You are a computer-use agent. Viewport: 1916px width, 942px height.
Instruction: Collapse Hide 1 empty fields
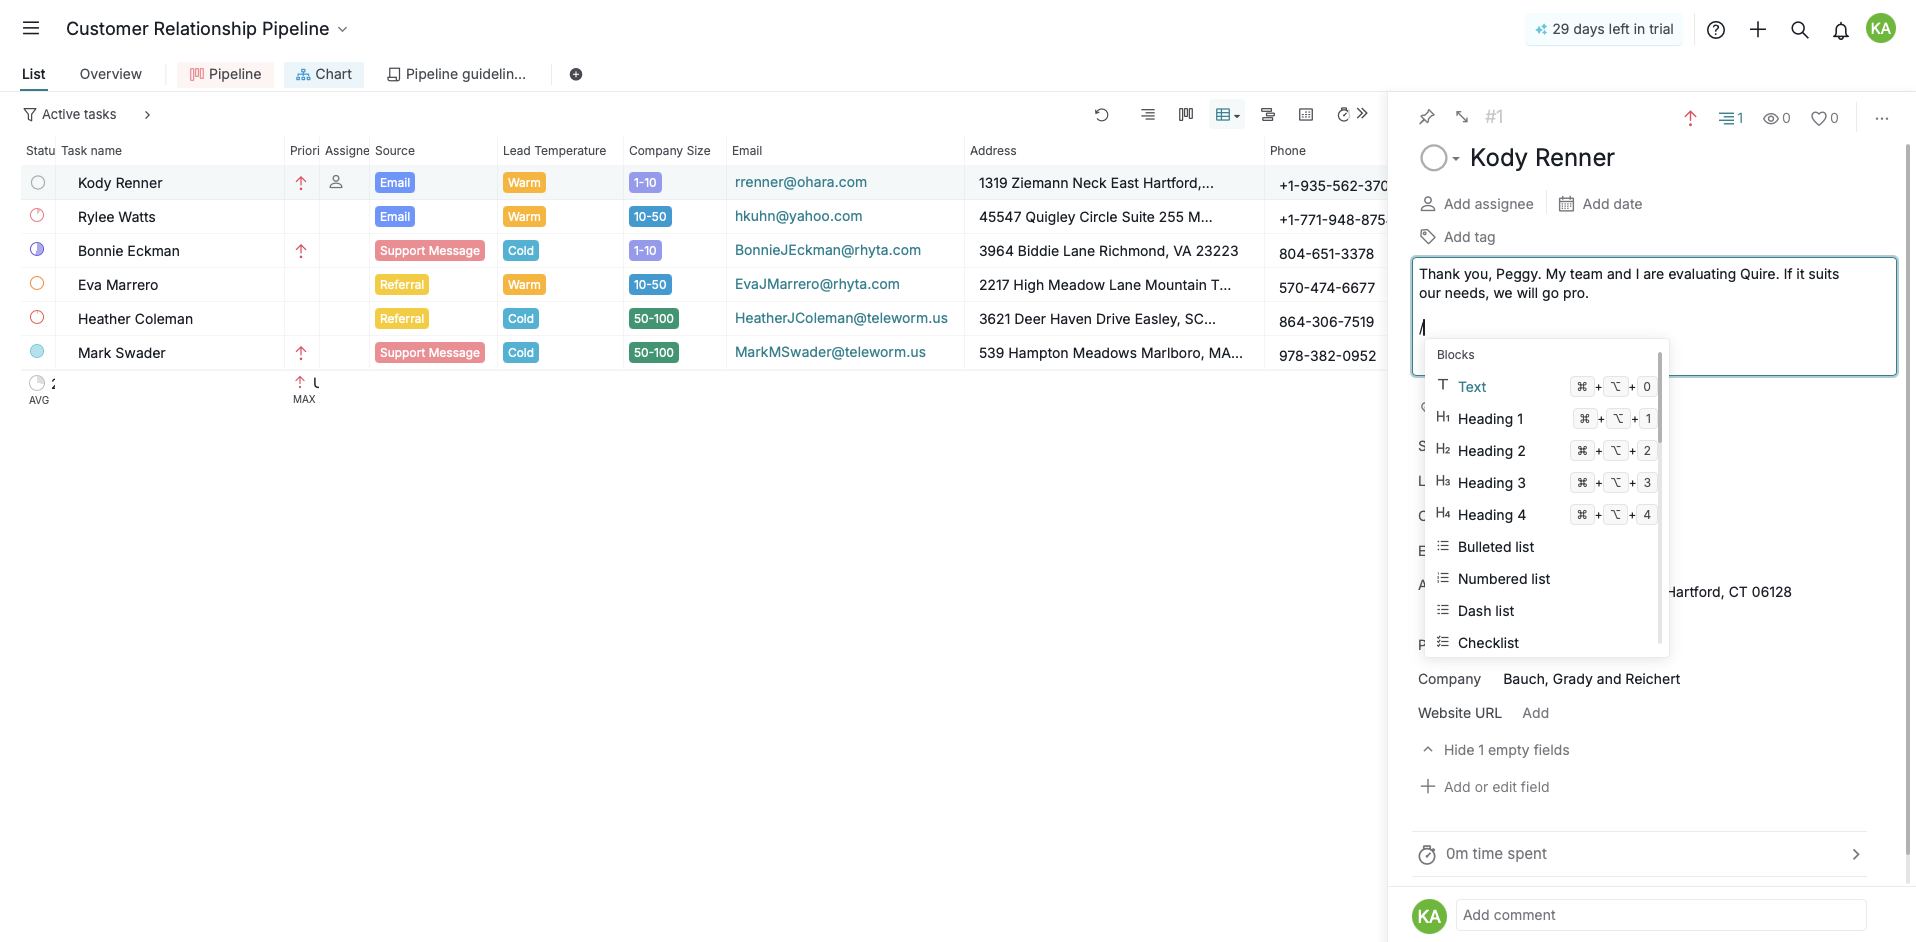pyautogui.click(x=1496, y=750)
